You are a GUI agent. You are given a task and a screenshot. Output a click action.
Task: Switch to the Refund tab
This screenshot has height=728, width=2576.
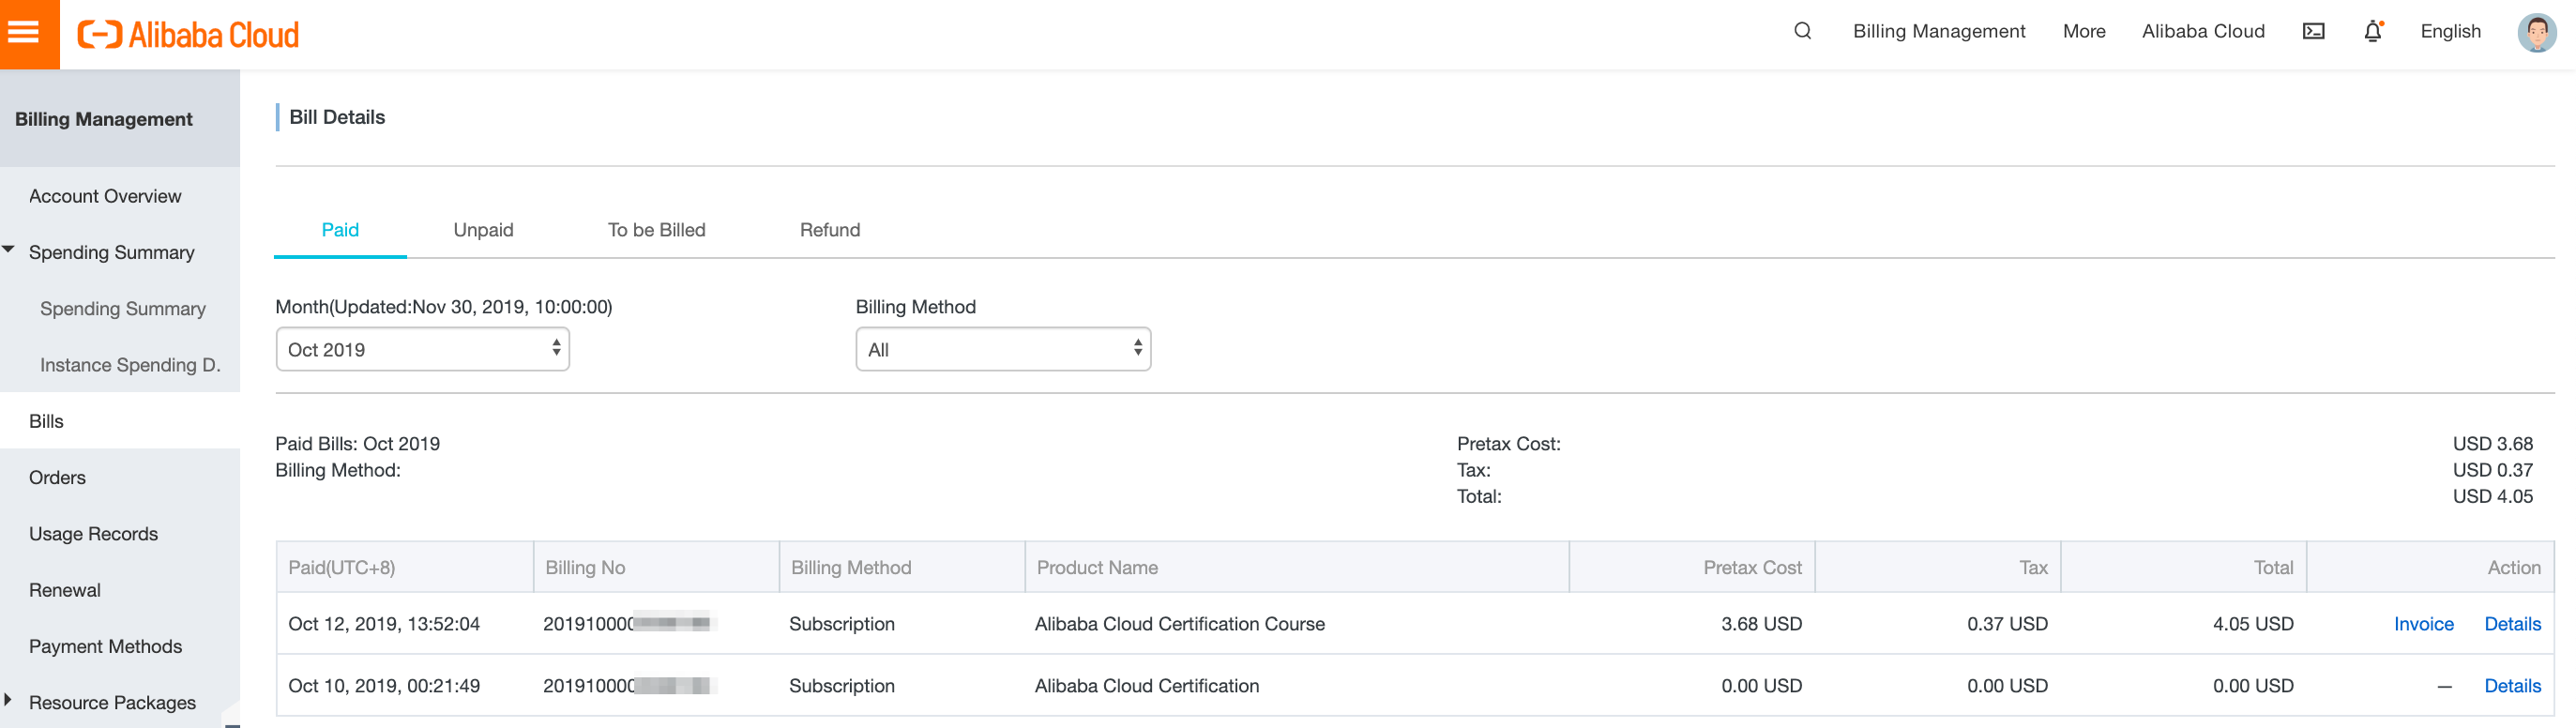(x=829, y=230)
